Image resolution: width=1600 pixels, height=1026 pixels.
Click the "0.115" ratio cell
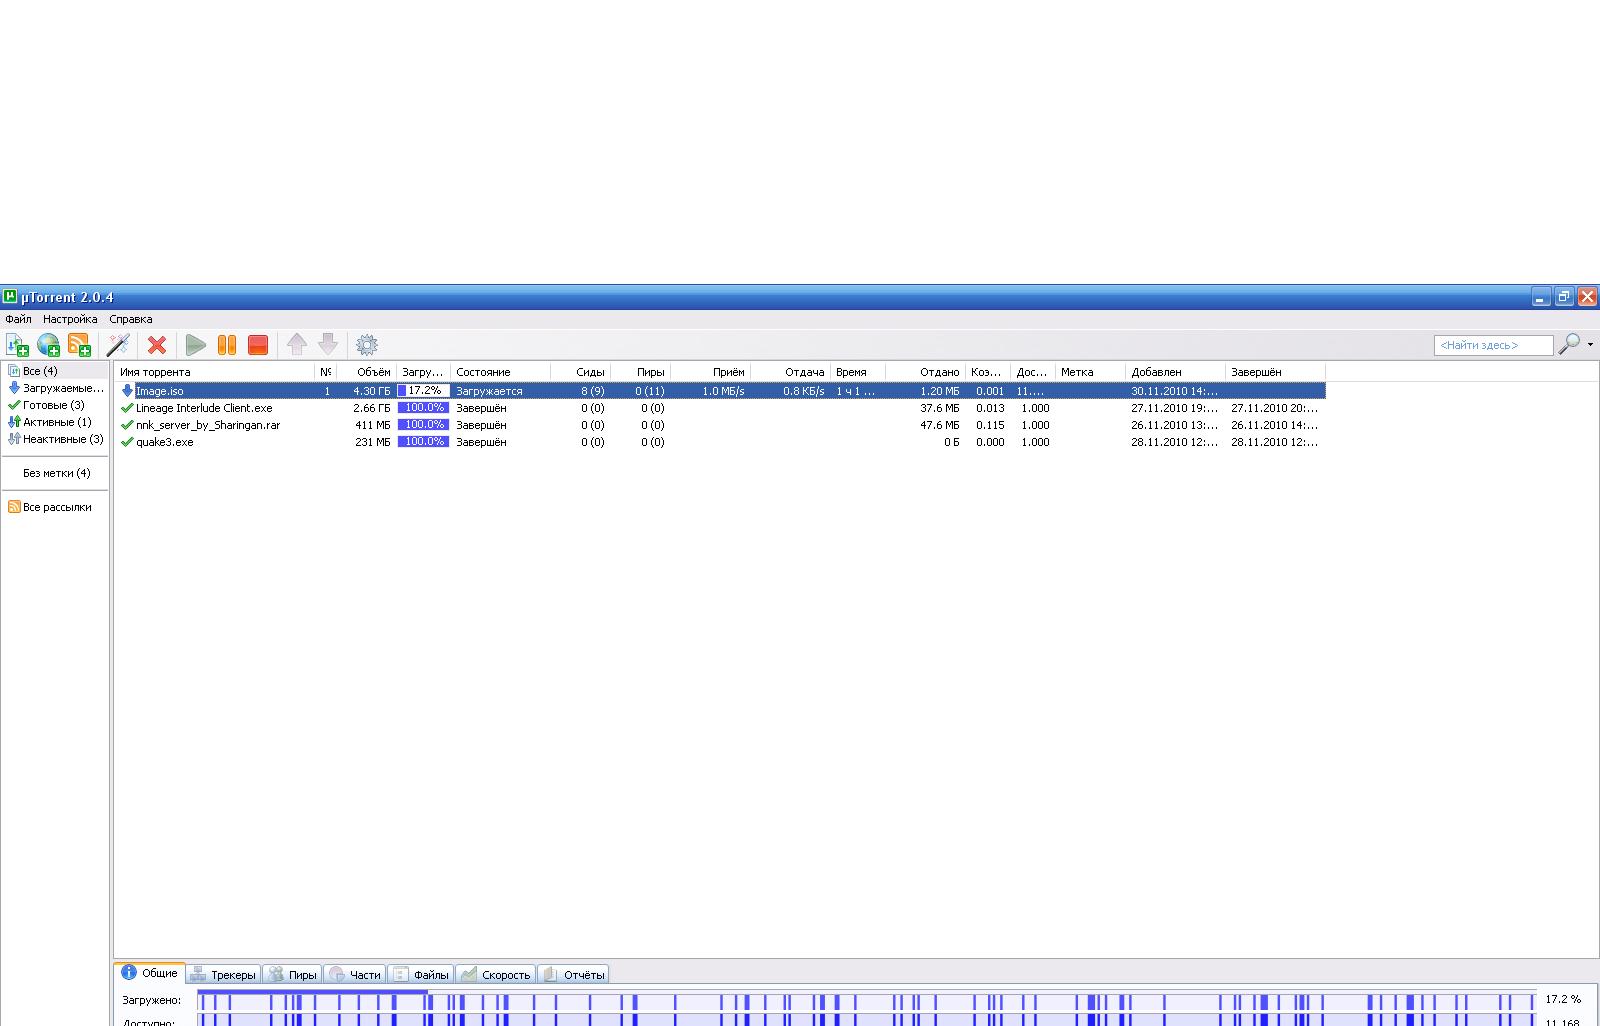990,425
